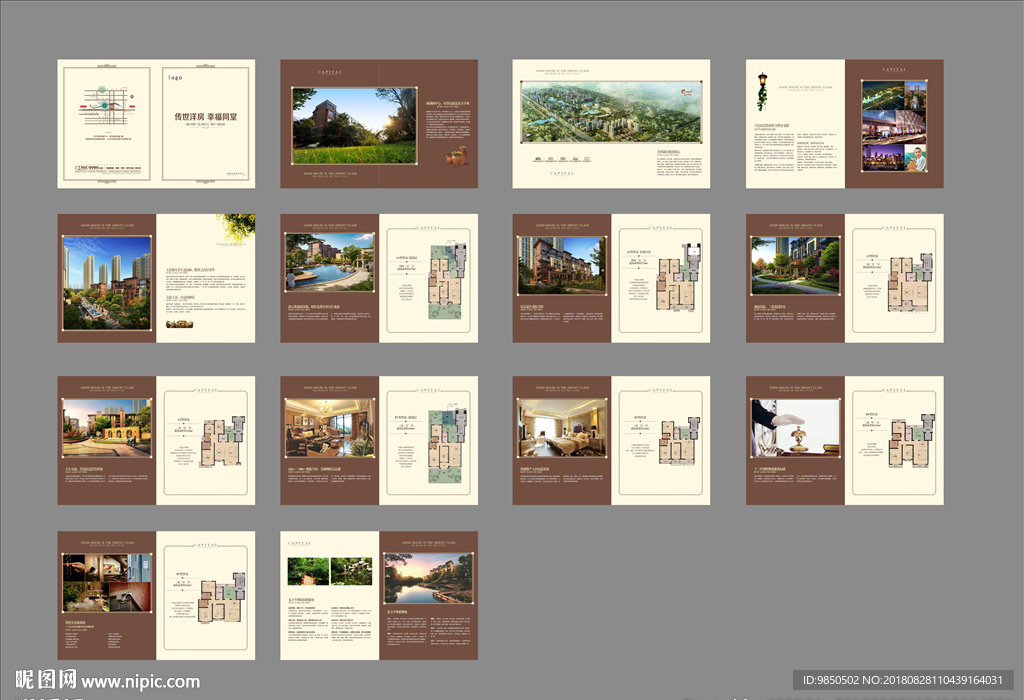Select the high-rise towers photo

[107, 282]
